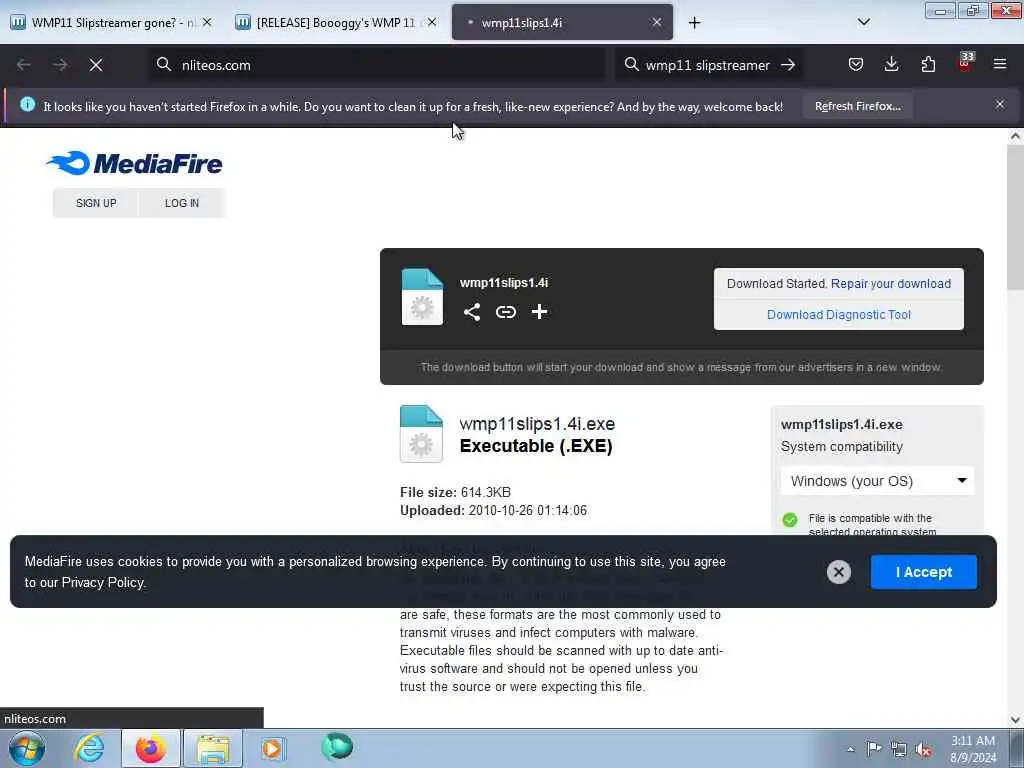Open the list all tabs chevron

[x=863, y=22]
